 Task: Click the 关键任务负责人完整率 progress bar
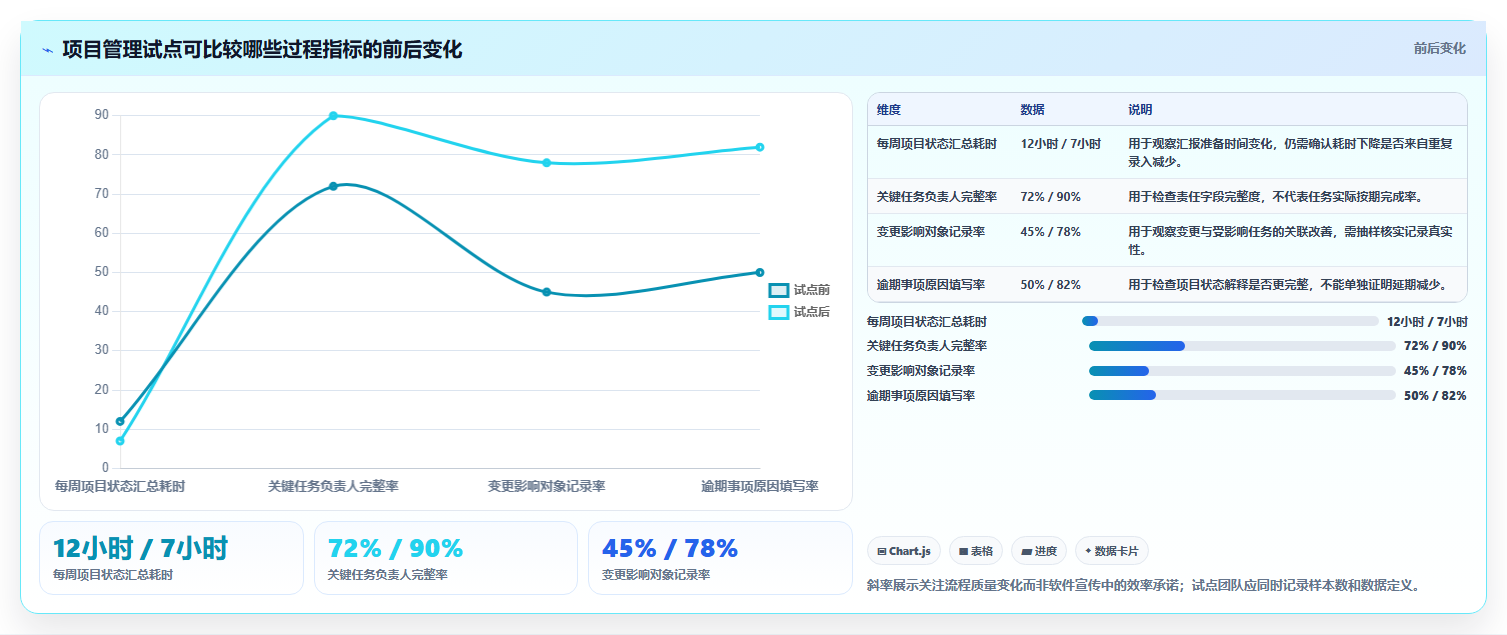tap(1242, 346)
